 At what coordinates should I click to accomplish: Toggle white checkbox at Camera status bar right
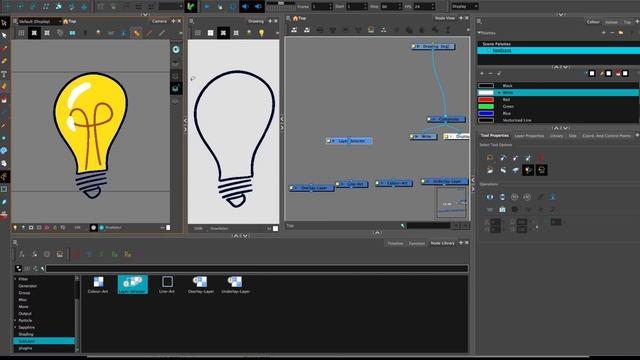click(168, 228)
